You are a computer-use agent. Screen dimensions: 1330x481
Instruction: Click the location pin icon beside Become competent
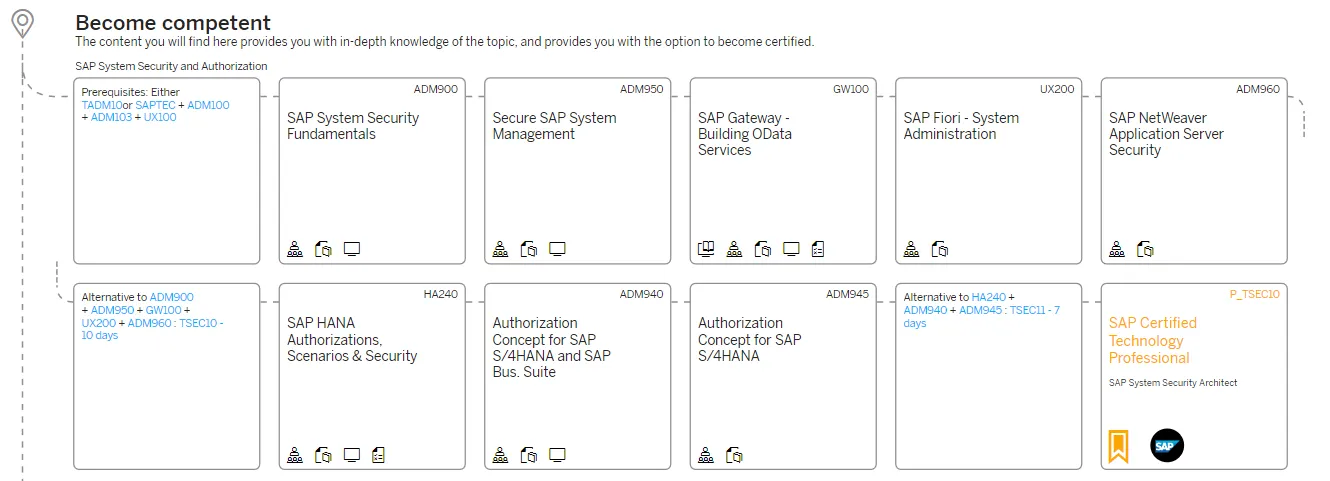tap(23, 24)
